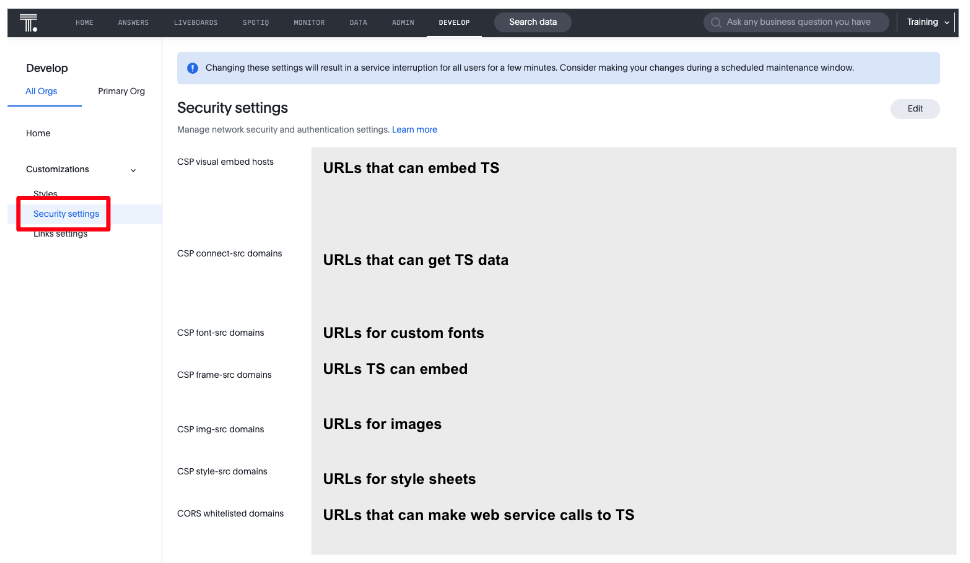Switch to the SpotIQ tab
Screen dimensions: 970x563
[x=256, y=22]
